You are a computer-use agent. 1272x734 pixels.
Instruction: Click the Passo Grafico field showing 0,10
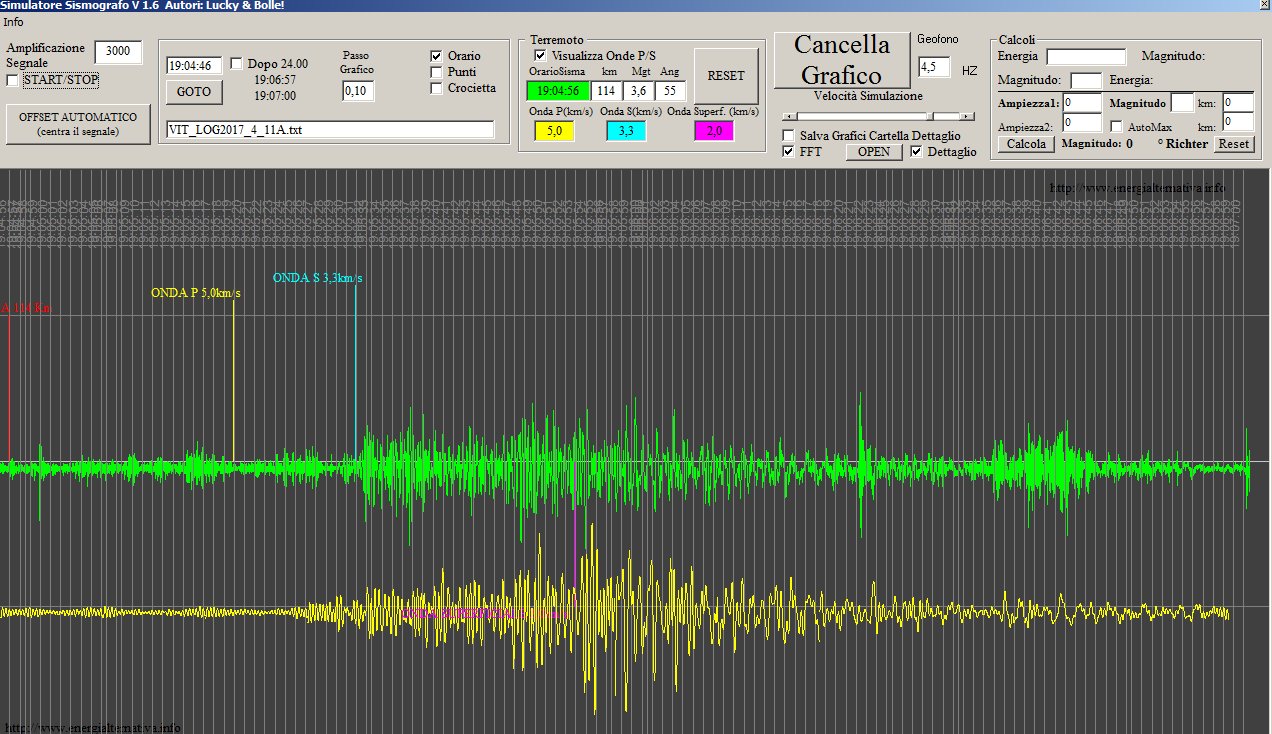coord(357,91)
